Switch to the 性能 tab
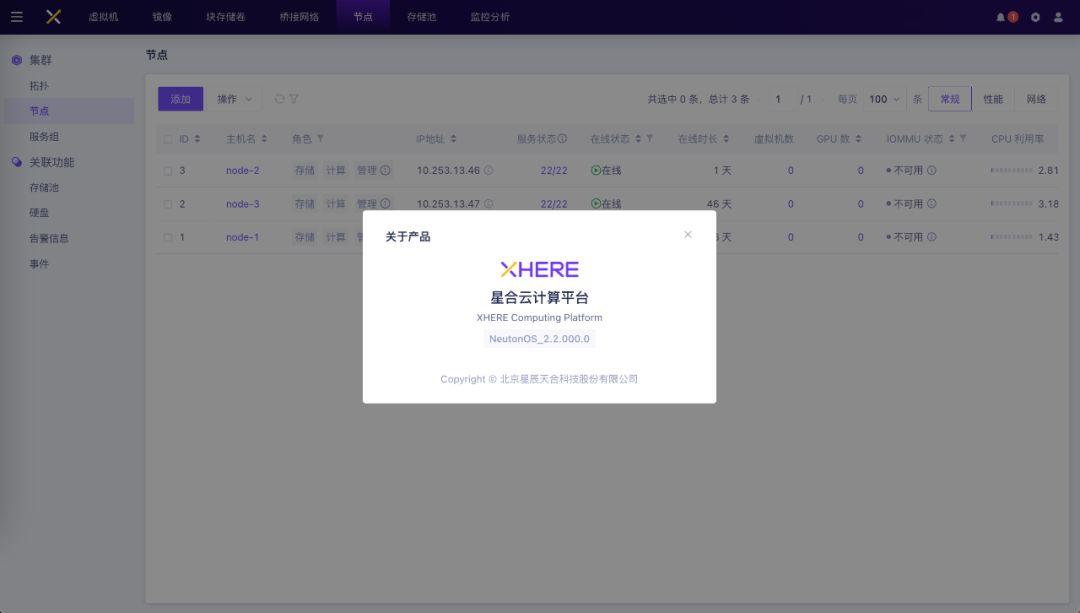1080x613 pixels. (993, 99)
